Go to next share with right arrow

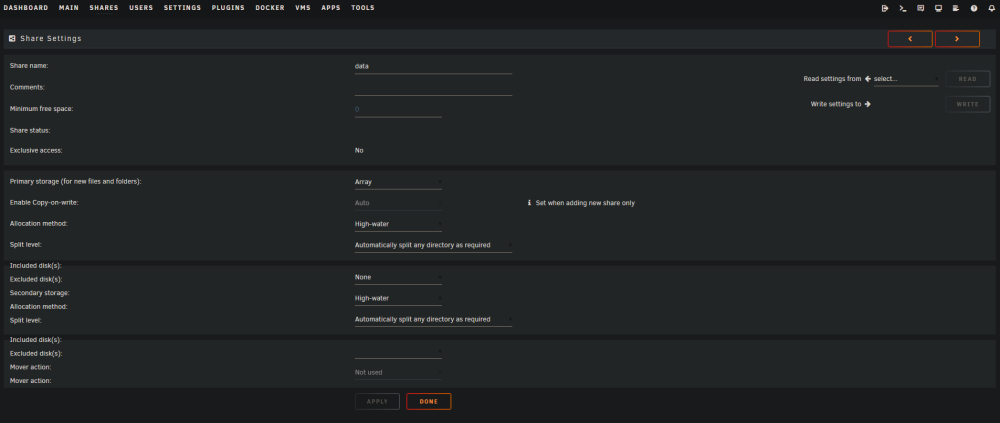[957, 39]
